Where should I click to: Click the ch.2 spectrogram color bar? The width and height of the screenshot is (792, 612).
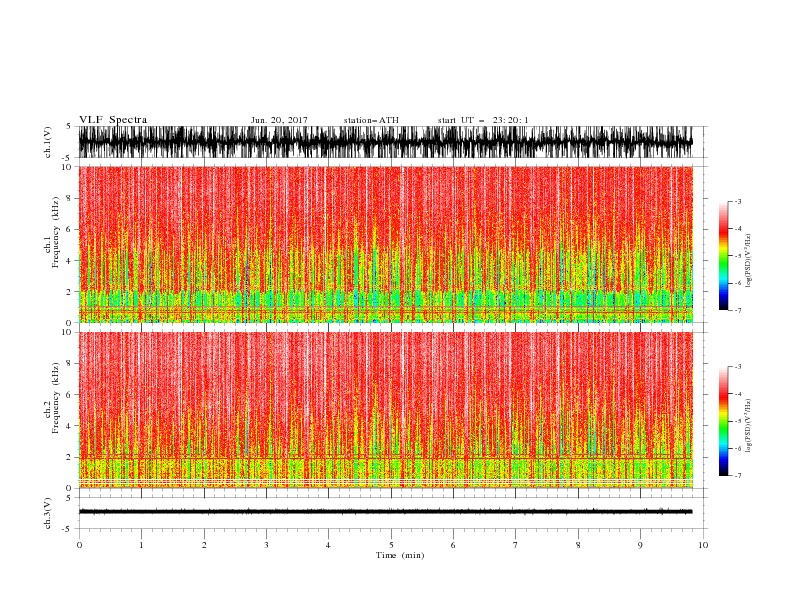(723, 421)
